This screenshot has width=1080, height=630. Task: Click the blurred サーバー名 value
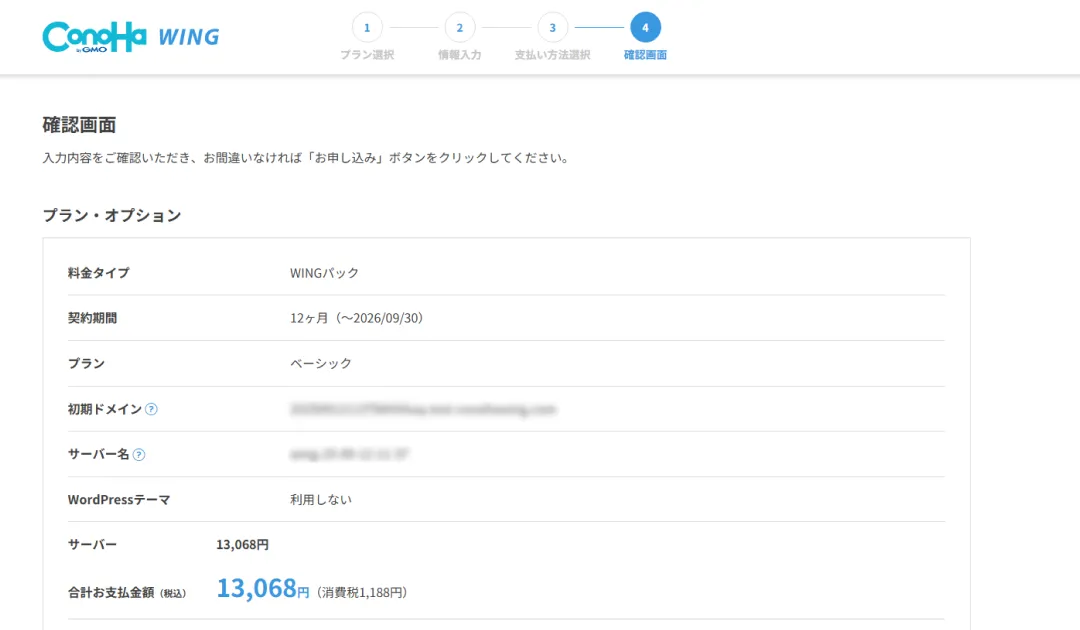pos(349,454)
